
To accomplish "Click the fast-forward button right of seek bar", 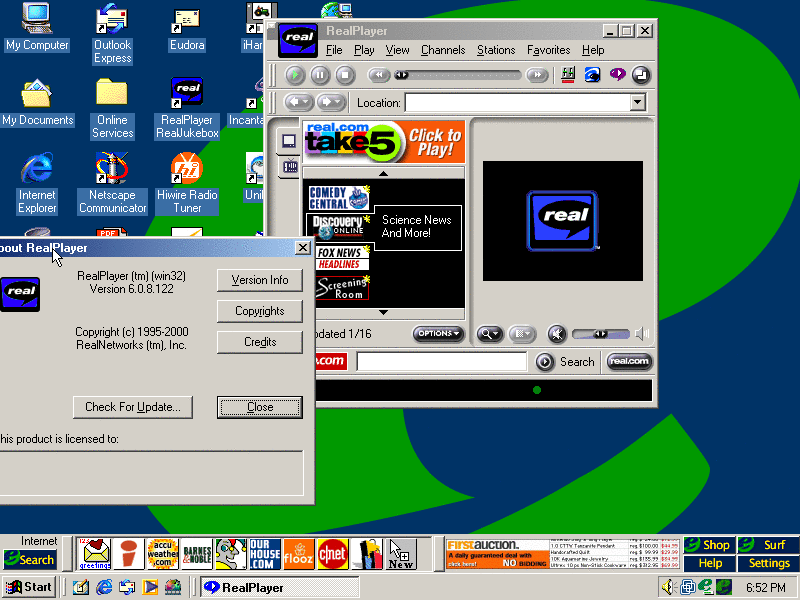I will click(x=537, y=75).
